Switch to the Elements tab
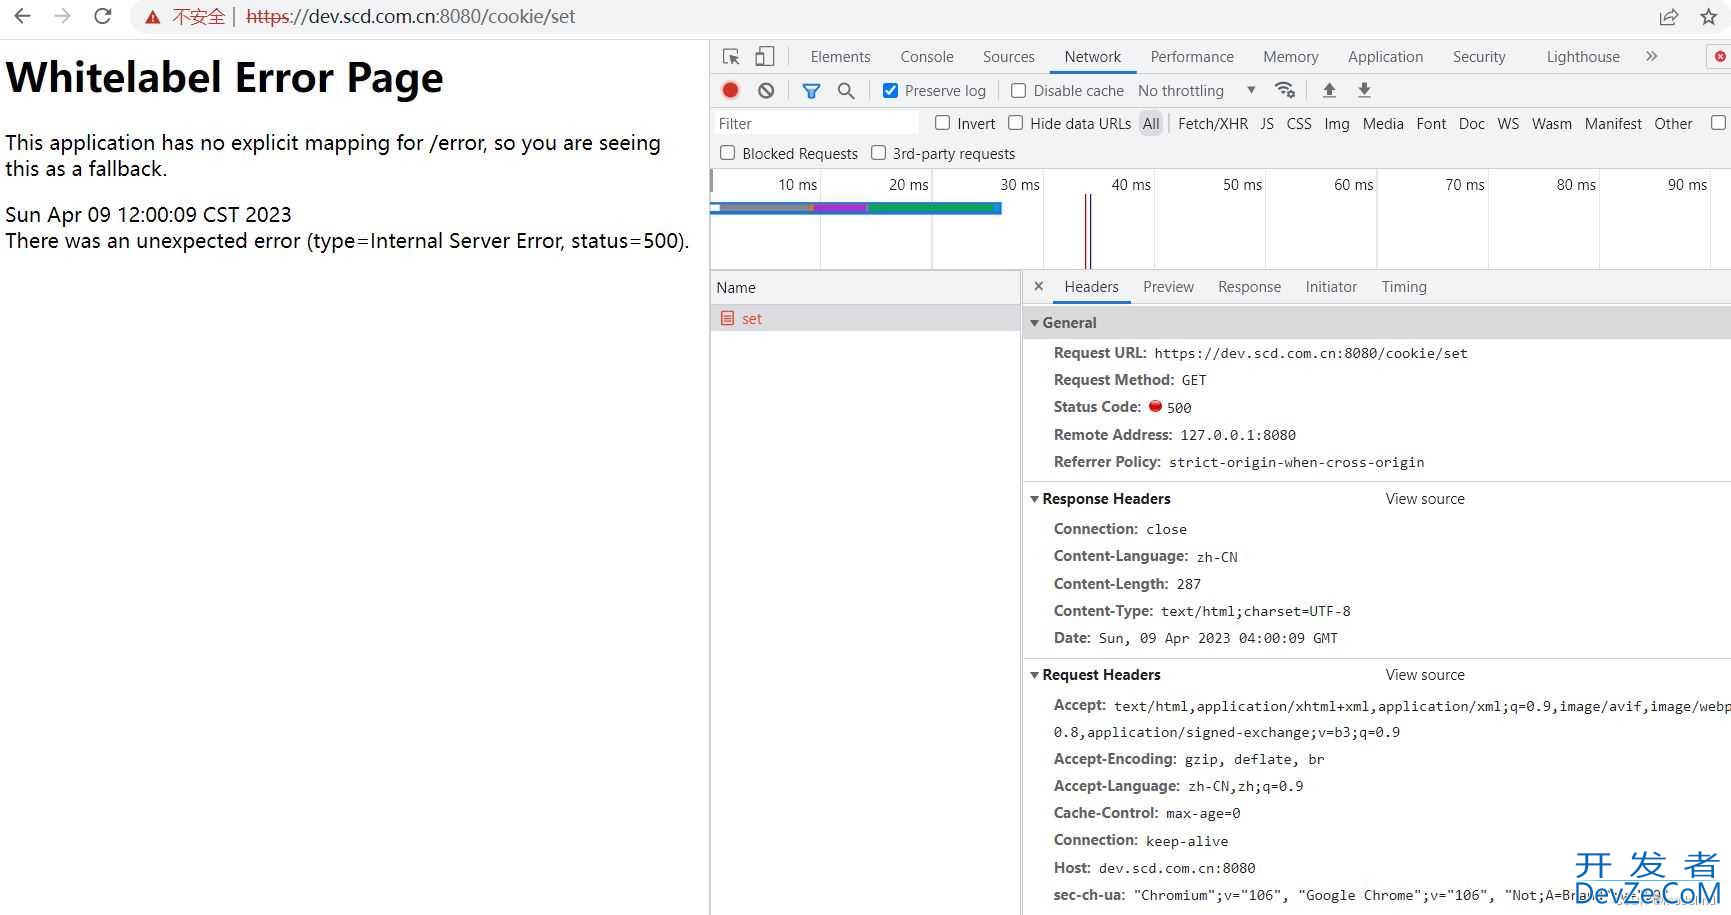This screenshot has height=915, width=1731. 840,56
